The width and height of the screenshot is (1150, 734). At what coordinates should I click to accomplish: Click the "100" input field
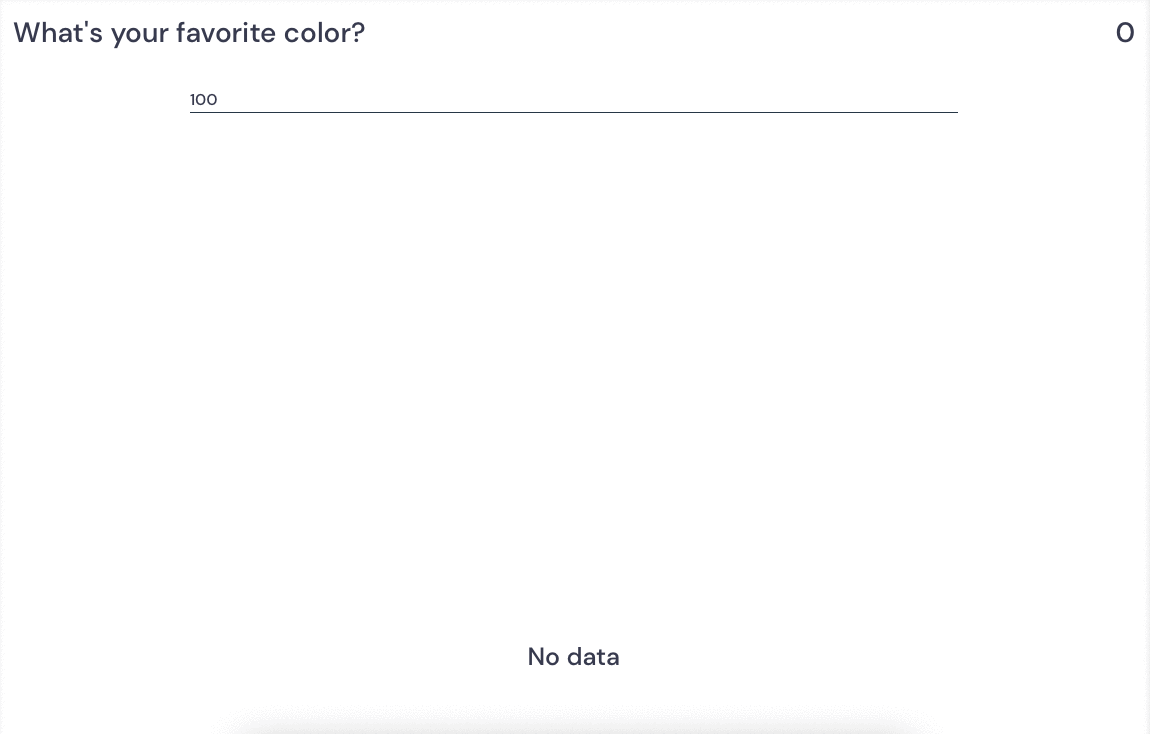pyautogui.click(x=573, y=99)
